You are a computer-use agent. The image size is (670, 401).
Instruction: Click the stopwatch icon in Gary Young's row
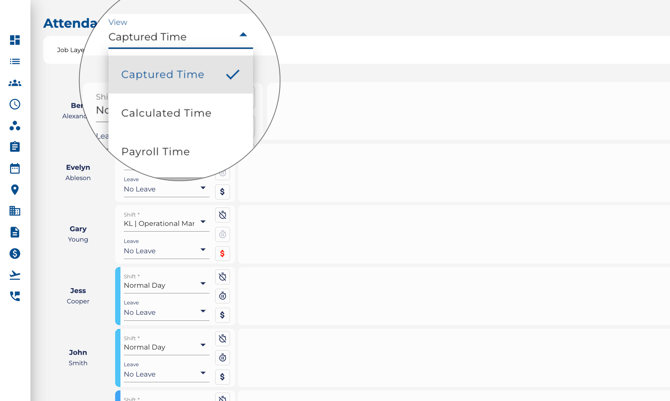pyautogui.click(x=222, y=234)
